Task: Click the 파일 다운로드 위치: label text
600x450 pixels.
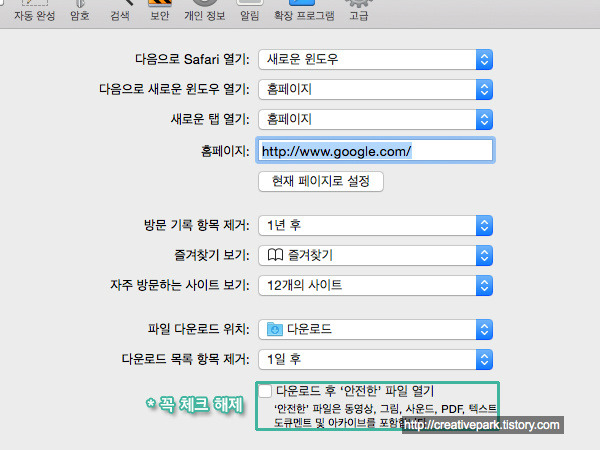Action: (199, 329)
